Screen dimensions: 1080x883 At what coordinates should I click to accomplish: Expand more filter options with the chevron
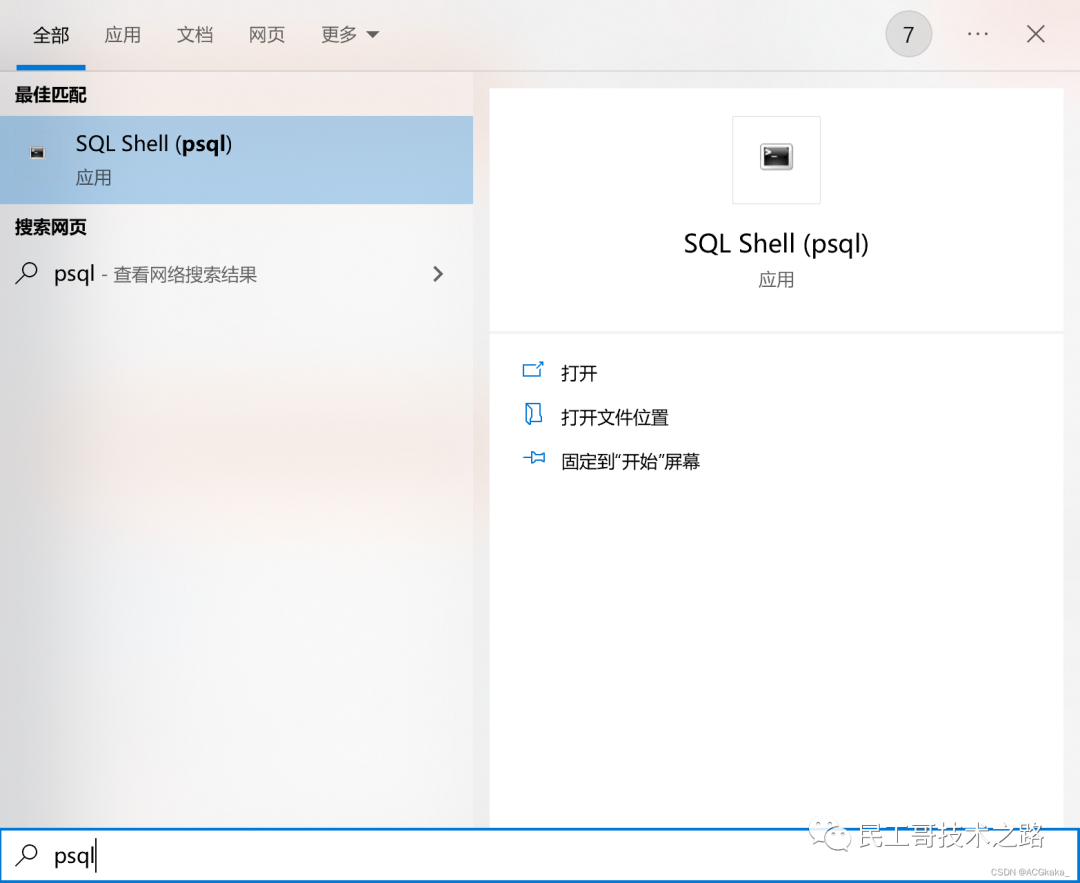[x=375, y=34]
